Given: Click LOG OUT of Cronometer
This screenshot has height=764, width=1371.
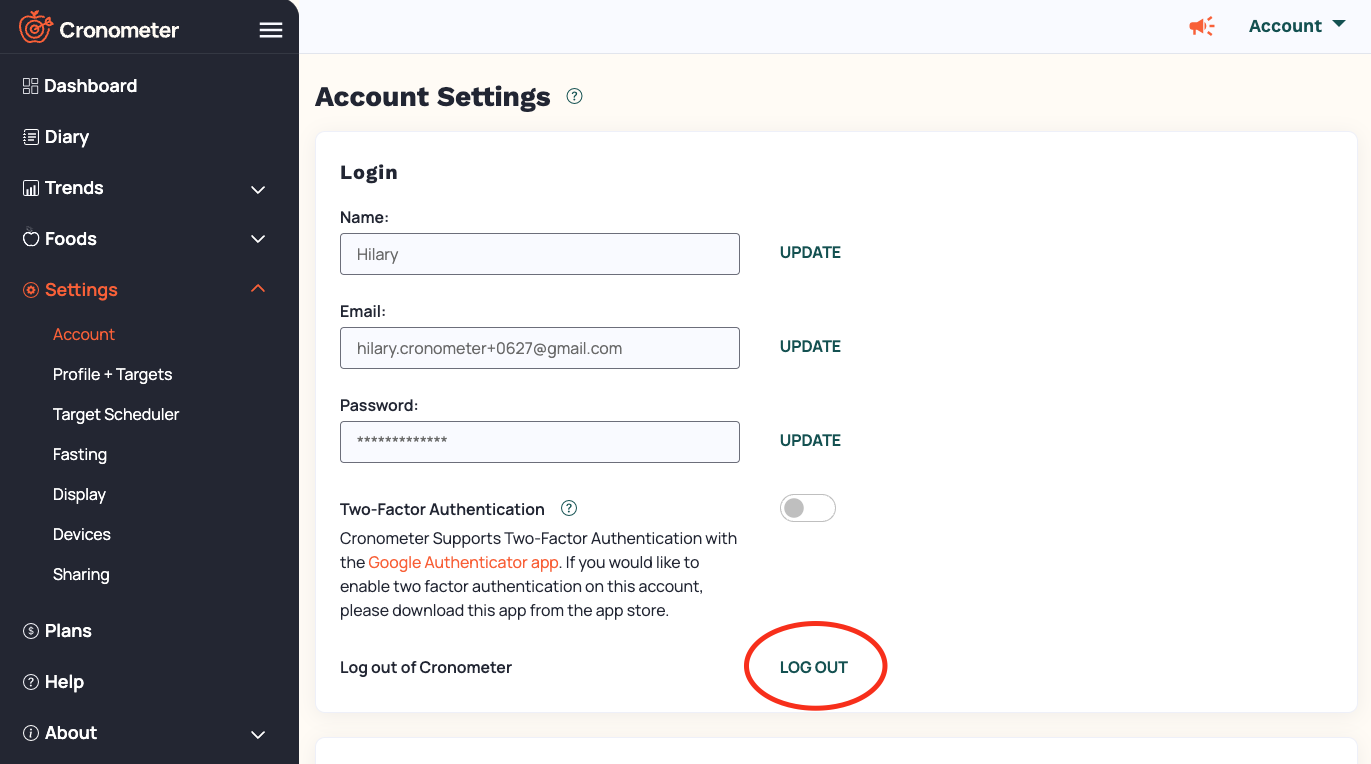Looking at the screenshot, I should [x=814, y=667].
